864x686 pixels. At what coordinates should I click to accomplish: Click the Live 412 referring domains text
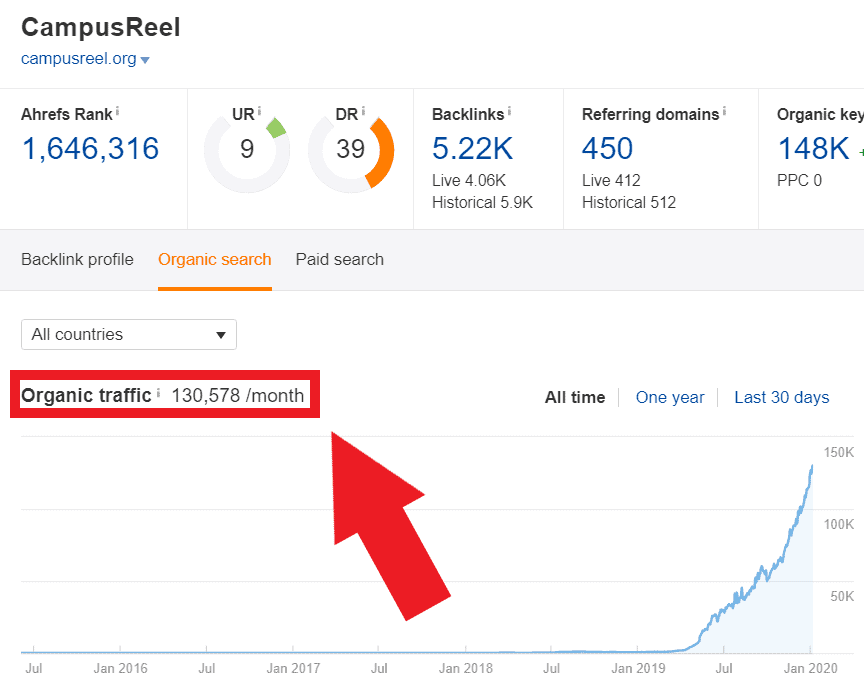[611, 180]
